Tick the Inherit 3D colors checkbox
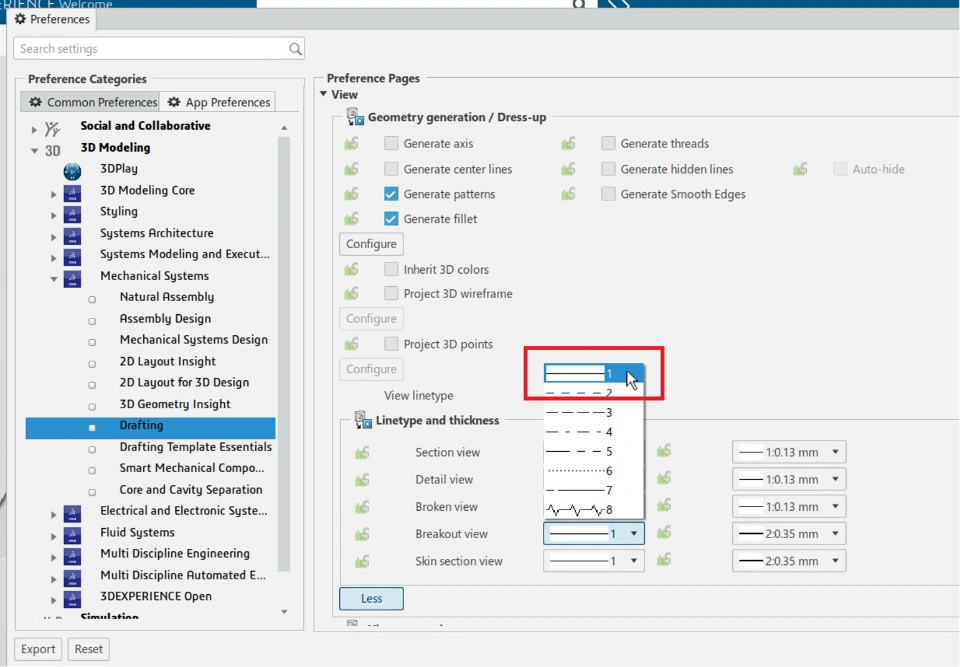Image resolution: width=960 pixels, height=667 pixels. [391, 269]
